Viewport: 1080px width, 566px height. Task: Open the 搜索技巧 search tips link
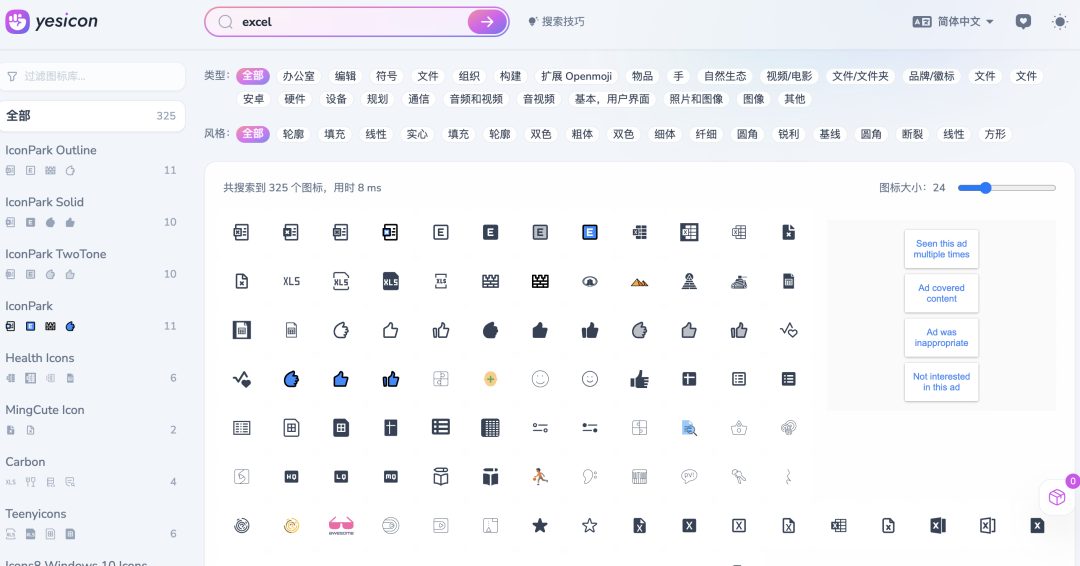557,22
